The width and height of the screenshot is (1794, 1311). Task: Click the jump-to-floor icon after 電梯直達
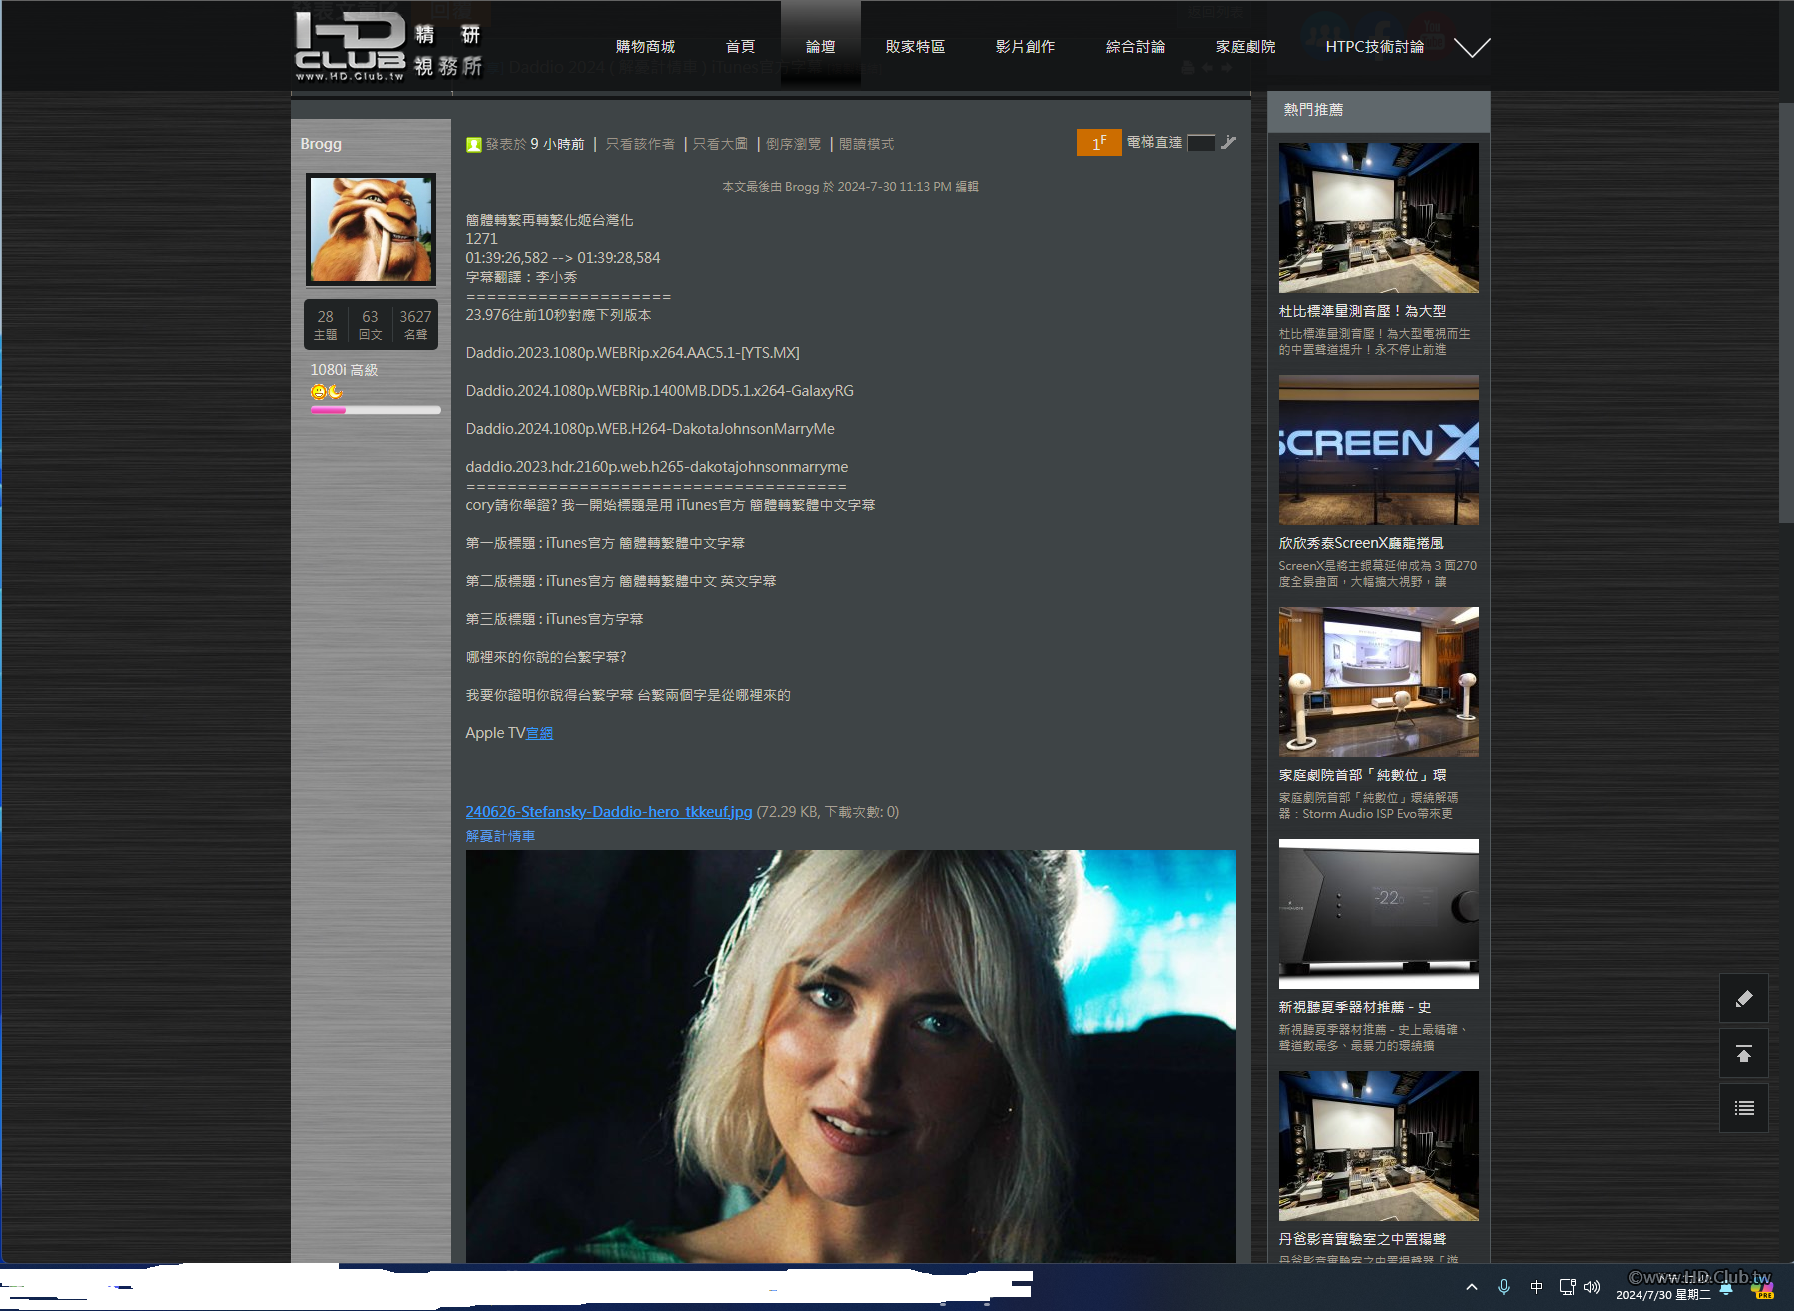pos(1229,143)
